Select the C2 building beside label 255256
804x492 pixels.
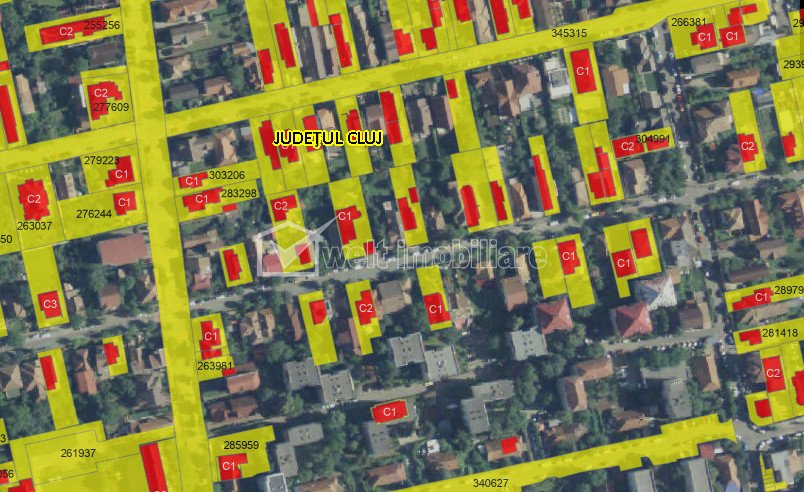pyautogui.click(x=66, y=32)
